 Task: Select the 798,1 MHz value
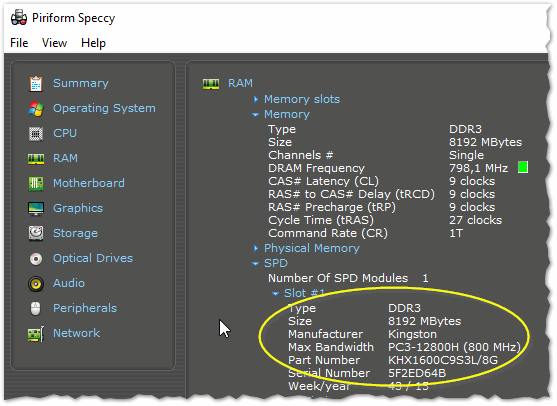[478, 168]
